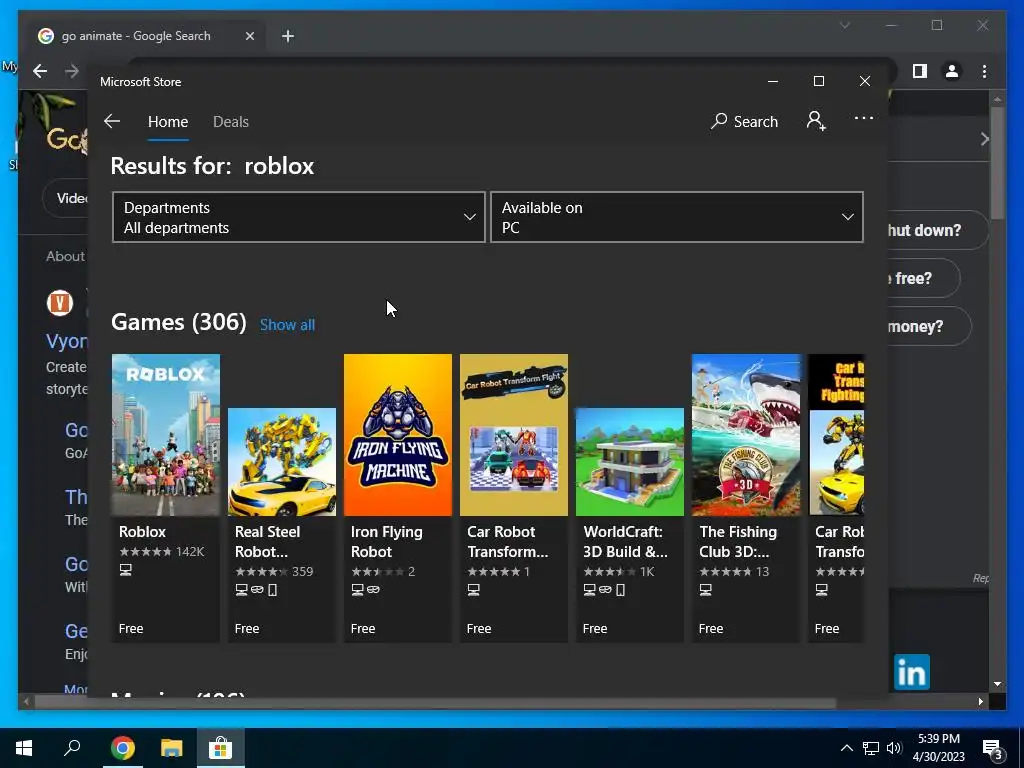Maximize the Microsoft Store window

point(819,81)
